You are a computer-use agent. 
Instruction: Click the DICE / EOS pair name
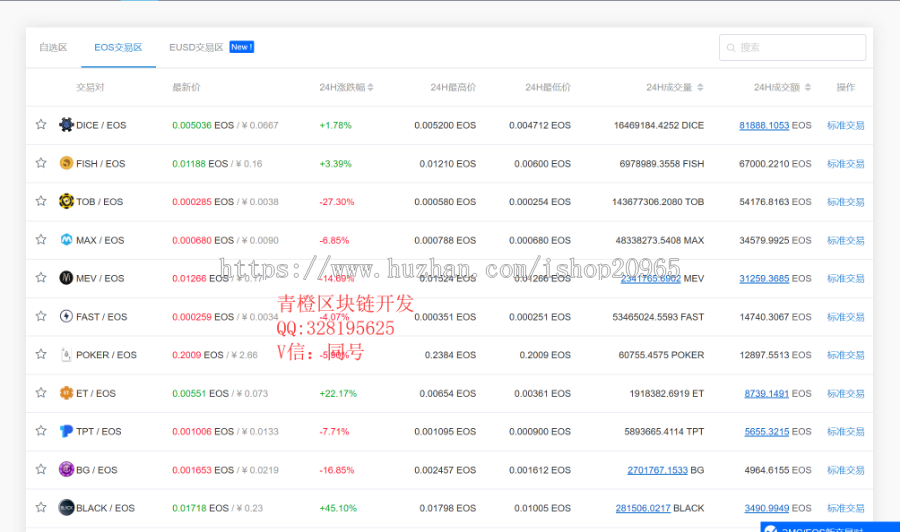tap(101, 125)
